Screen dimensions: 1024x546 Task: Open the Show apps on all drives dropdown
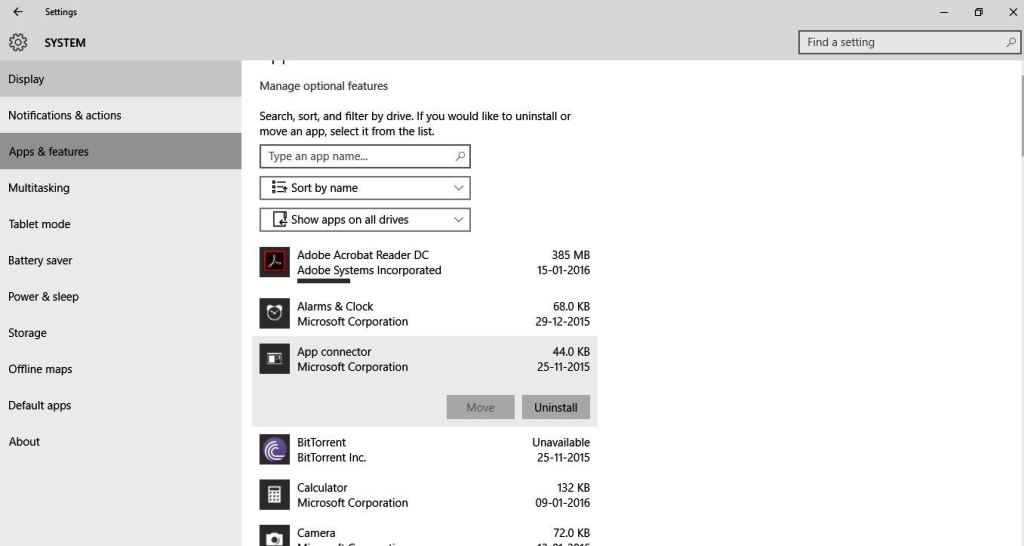coord(365,219)
